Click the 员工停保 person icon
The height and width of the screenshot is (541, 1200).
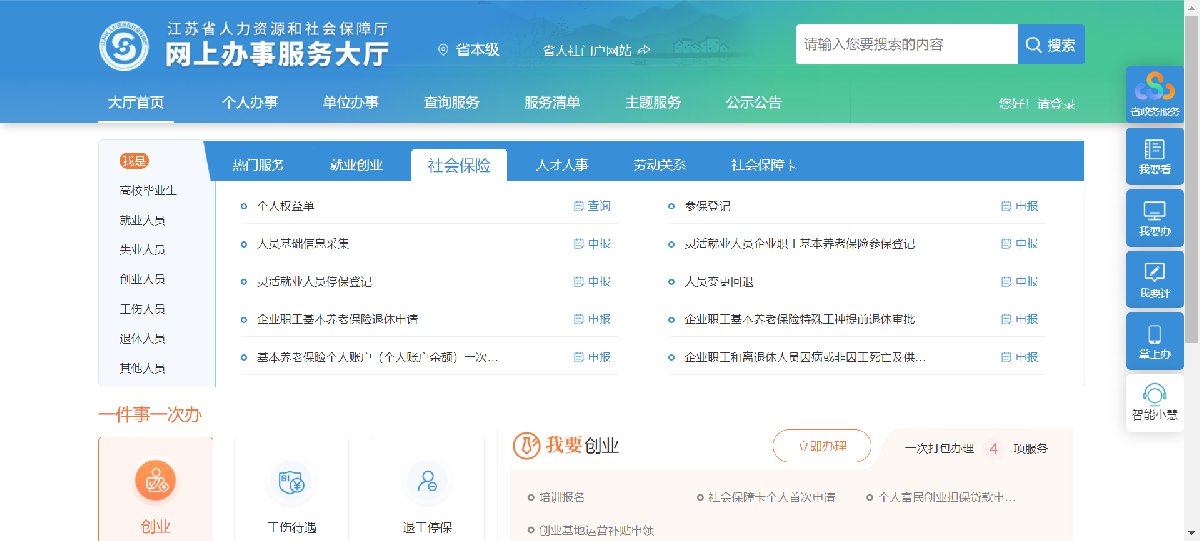tap(427, 483)
